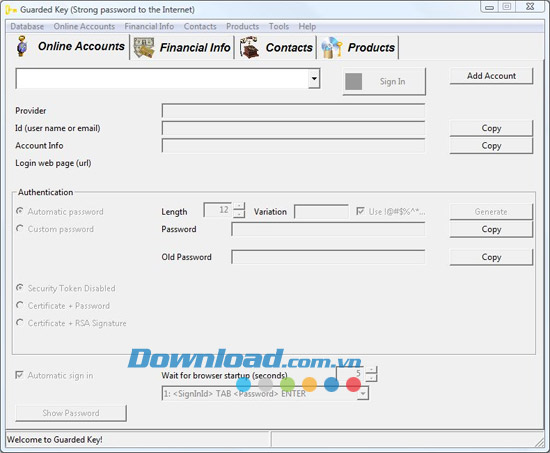Open the Financial Info menu
This screenshot has height=453, width=550.
149,26
